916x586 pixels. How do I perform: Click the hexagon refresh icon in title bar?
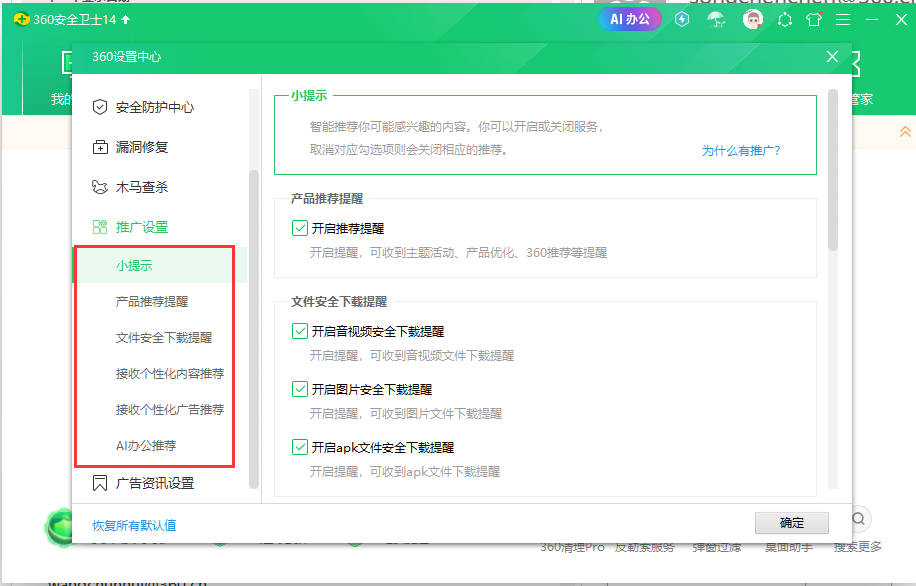coord(785,20)
